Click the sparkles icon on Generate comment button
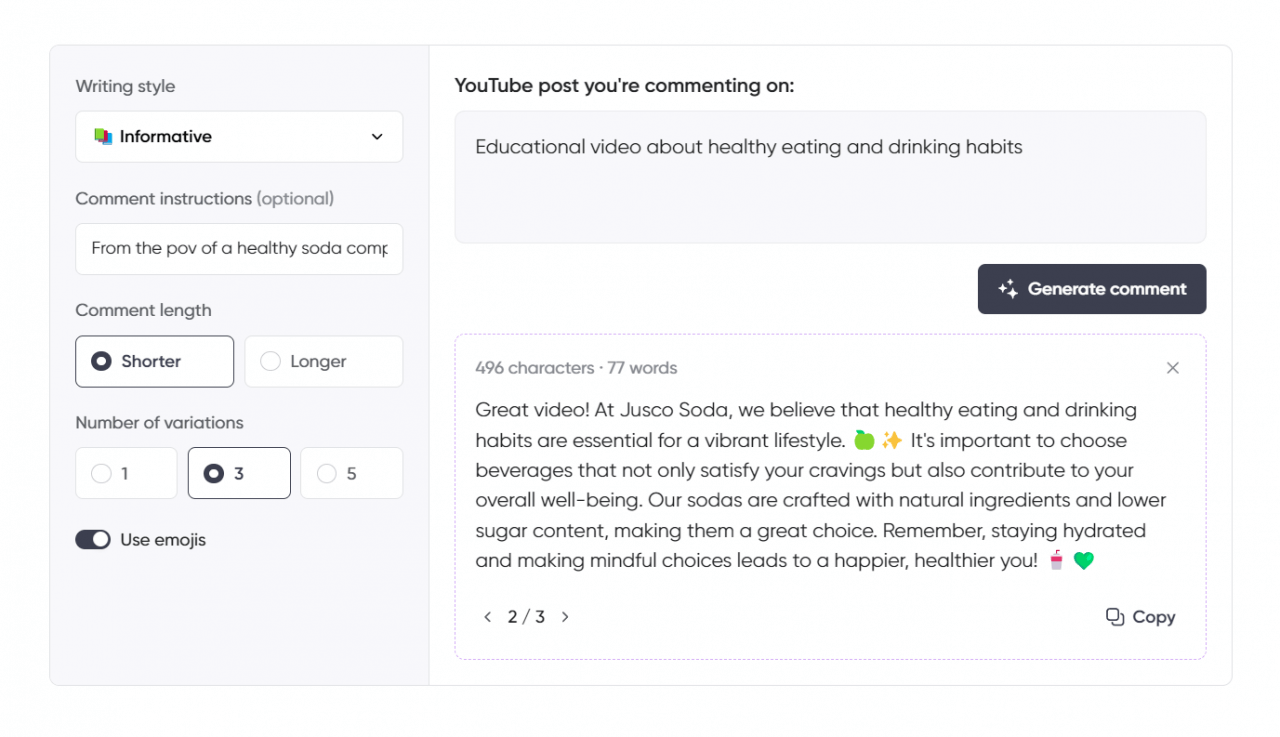The height and width of the screenshot is (737, 1280). [1008, 289]
